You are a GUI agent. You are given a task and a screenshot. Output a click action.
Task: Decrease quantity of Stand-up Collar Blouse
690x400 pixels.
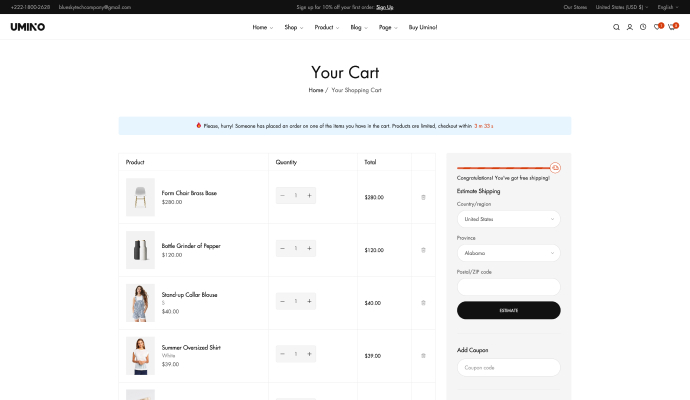283,301
